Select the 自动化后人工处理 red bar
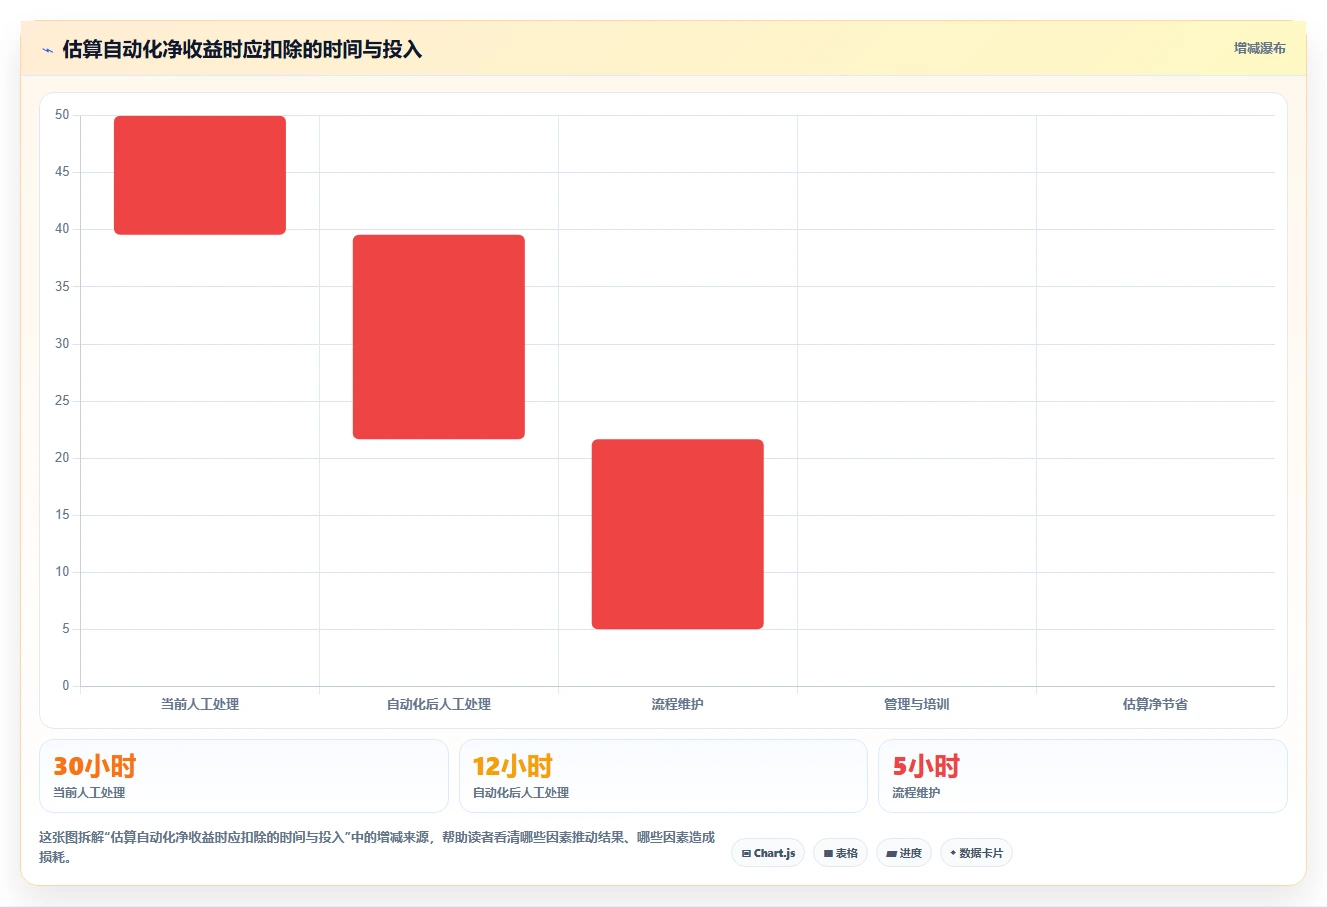The image size is (1327, 907). pyautogui.click(x=439, y=337)
